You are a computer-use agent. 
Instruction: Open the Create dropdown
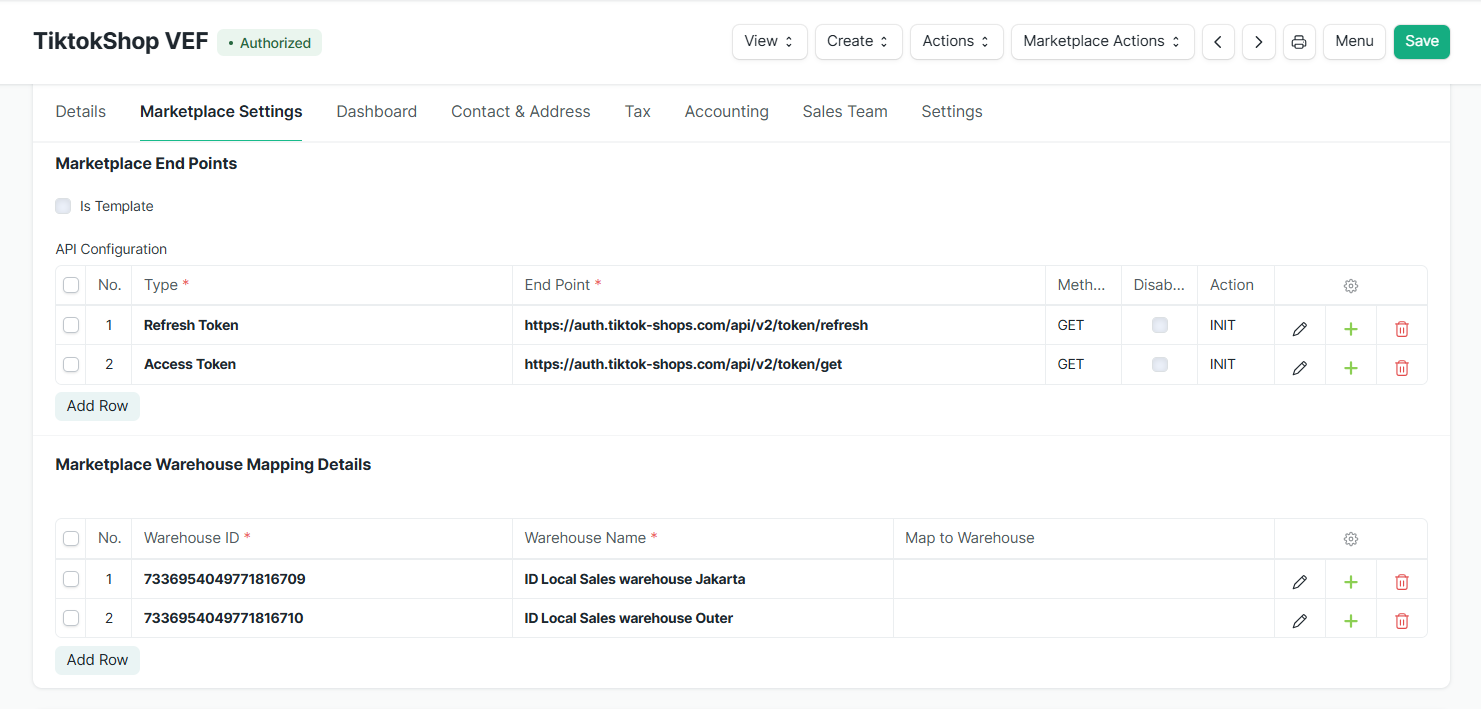point(859,42)
